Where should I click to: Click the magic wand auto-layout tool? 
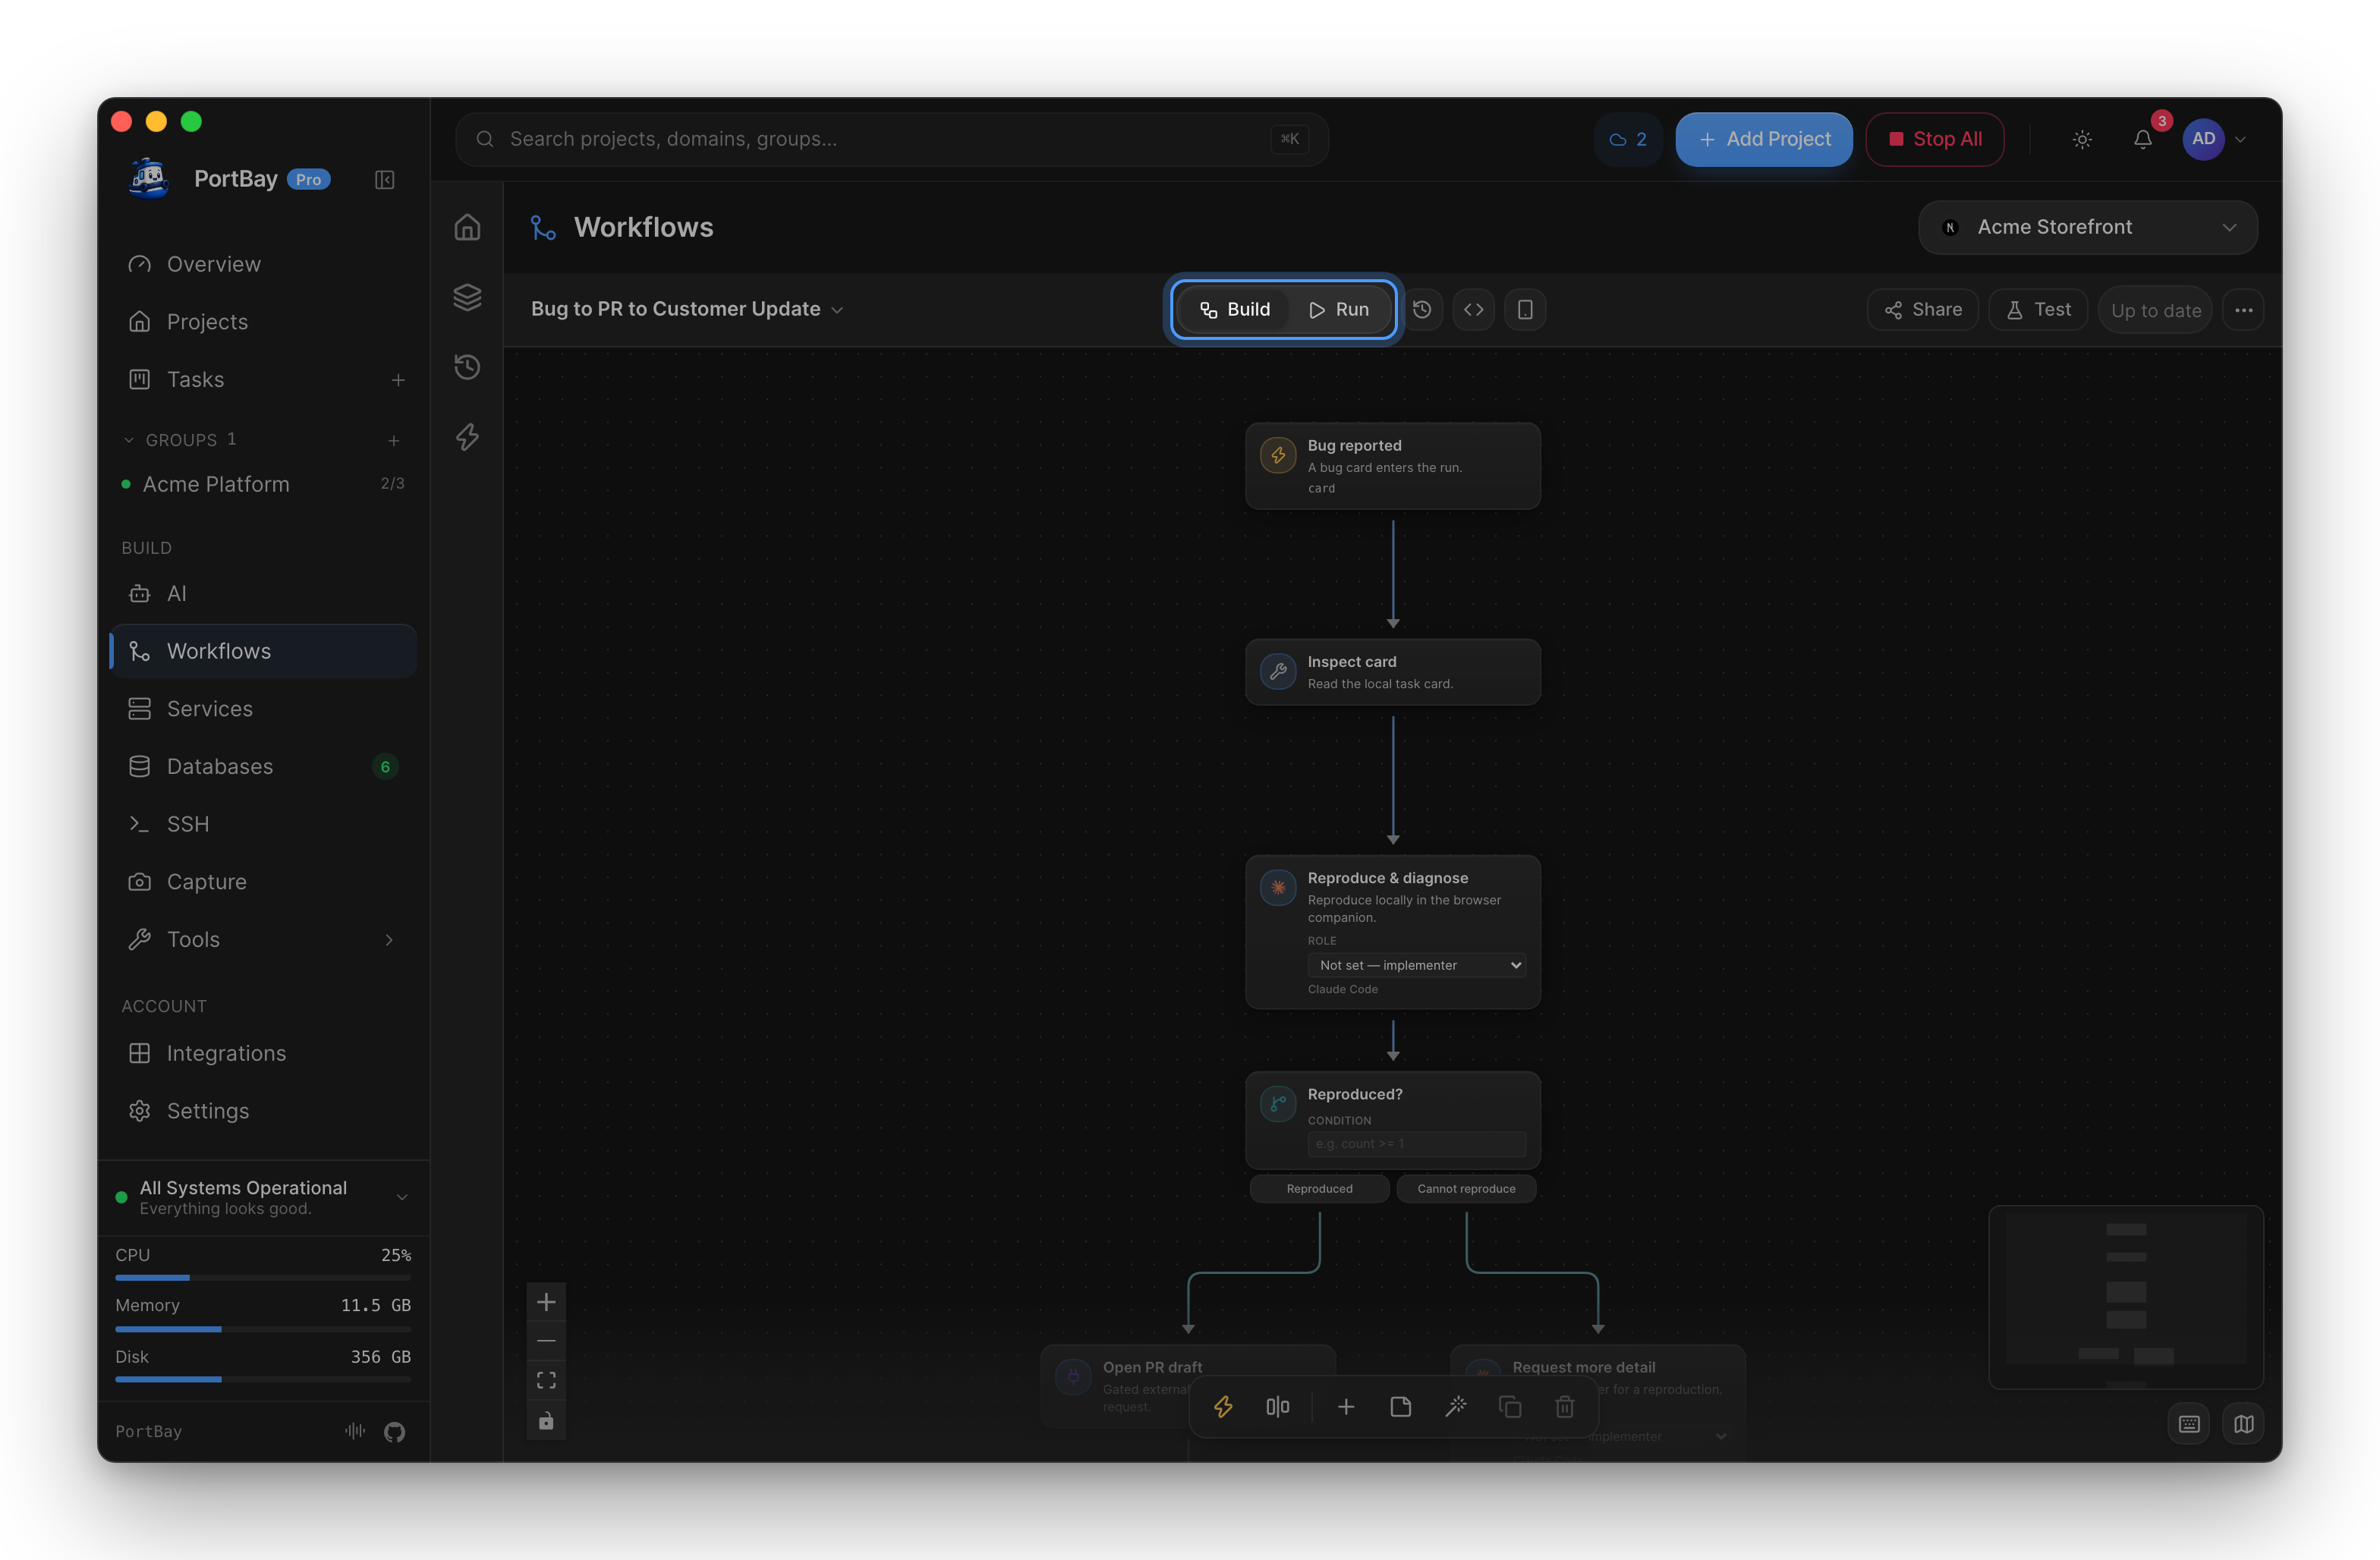[1456, 1407]
